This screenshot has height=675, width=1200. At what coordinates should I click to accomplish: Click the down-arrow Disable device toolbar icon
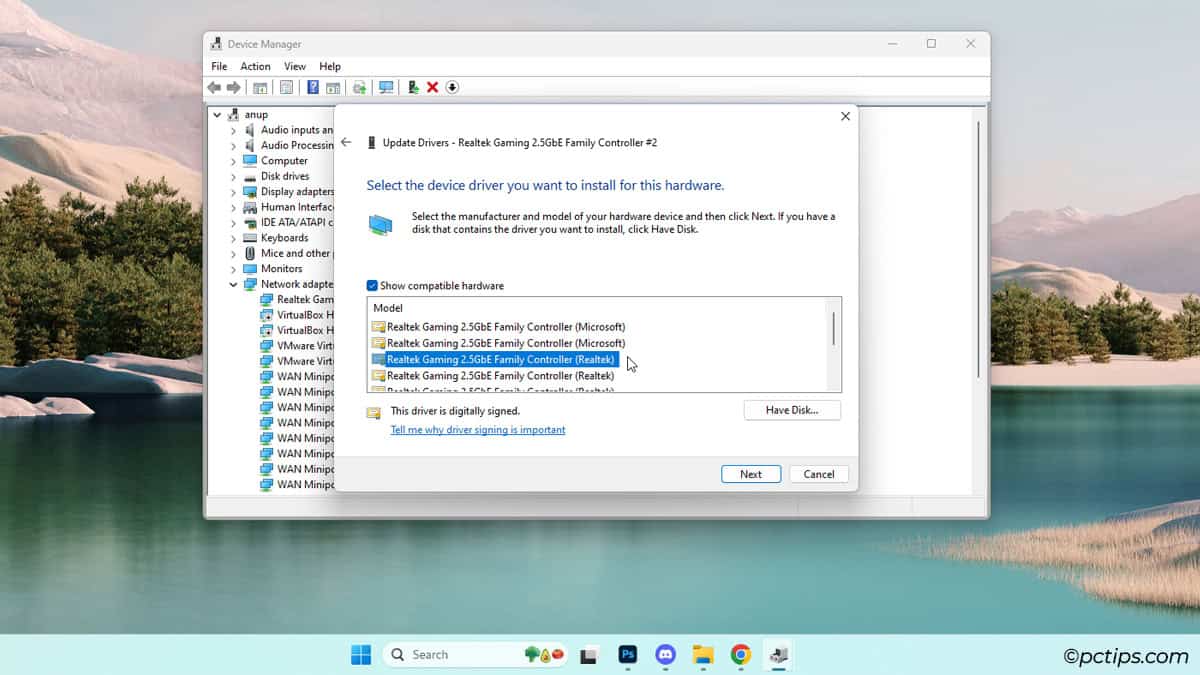pyautogui.click(x=452, y=88)
